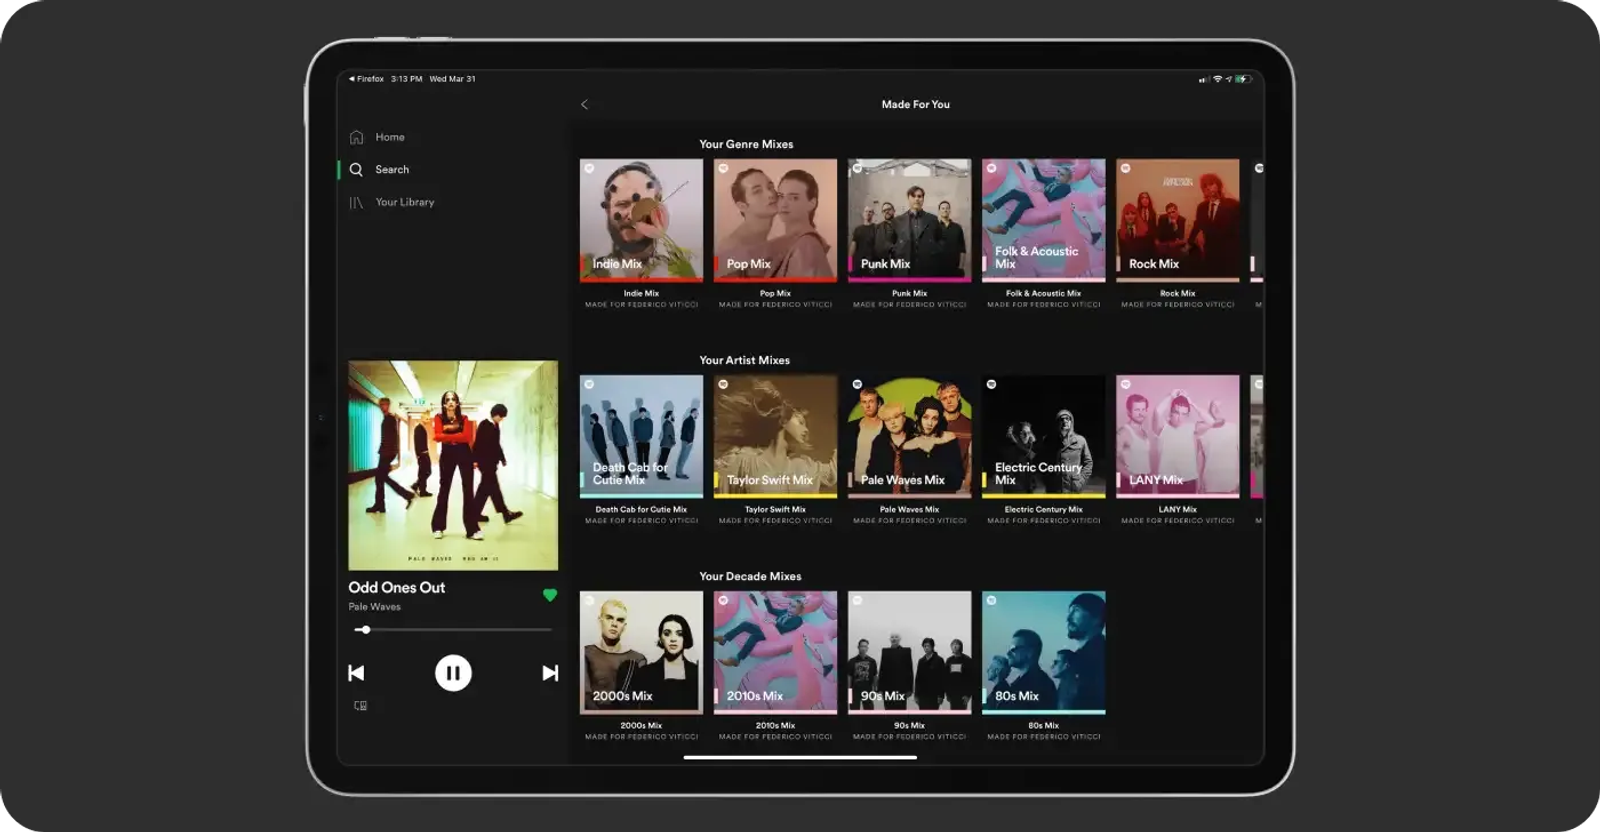1600x832 pixels.
Task: Click the 'Your Artist Mixes' heading
Action: coord(744,360)
